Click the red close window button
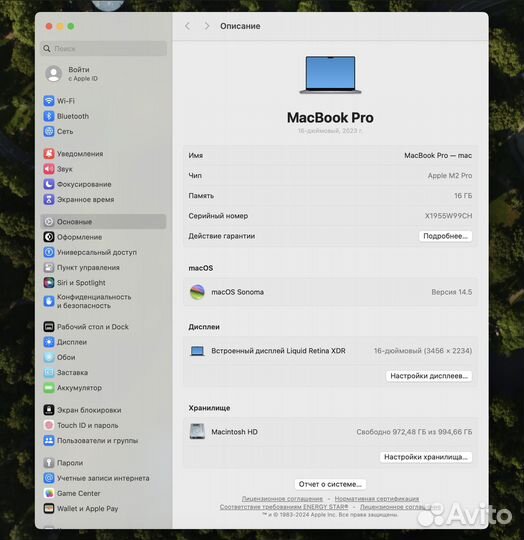The height and width of the screenshot is (540, 524). click(49, 26)
